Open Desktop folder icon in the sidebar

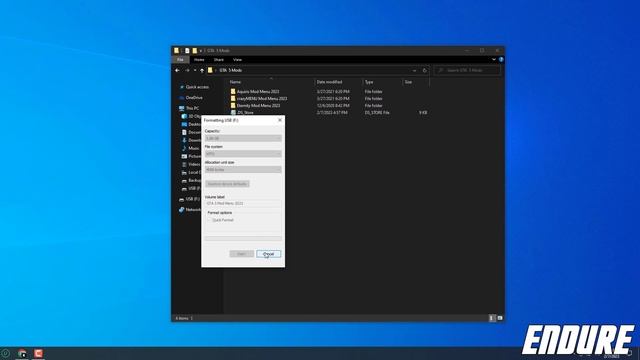[184, 124]
